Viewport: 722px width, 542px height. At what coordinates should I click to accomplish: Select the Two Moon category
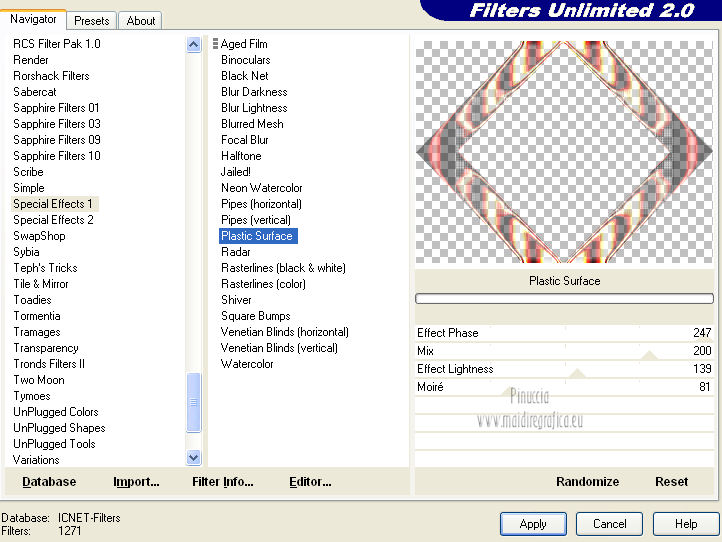click(39, 380)
